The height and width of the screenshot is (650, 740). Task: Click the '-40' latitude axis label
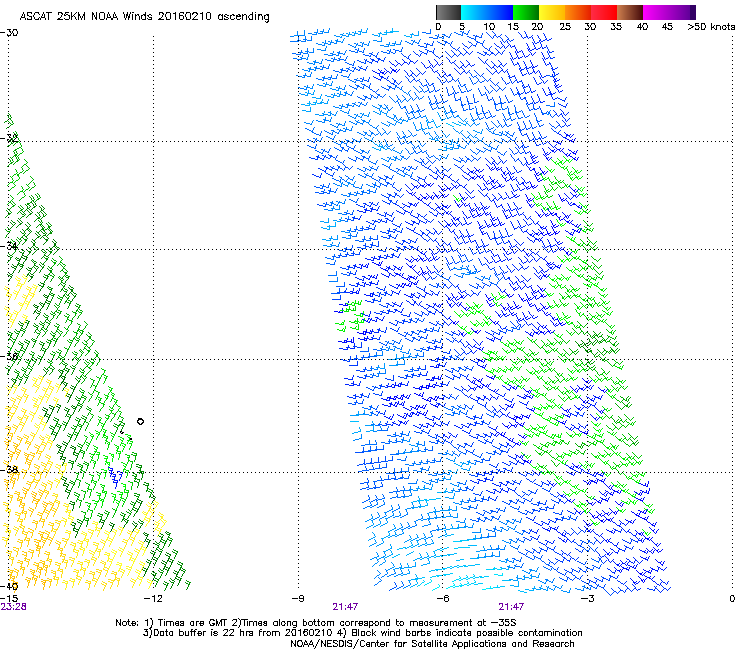click(10, 586)
